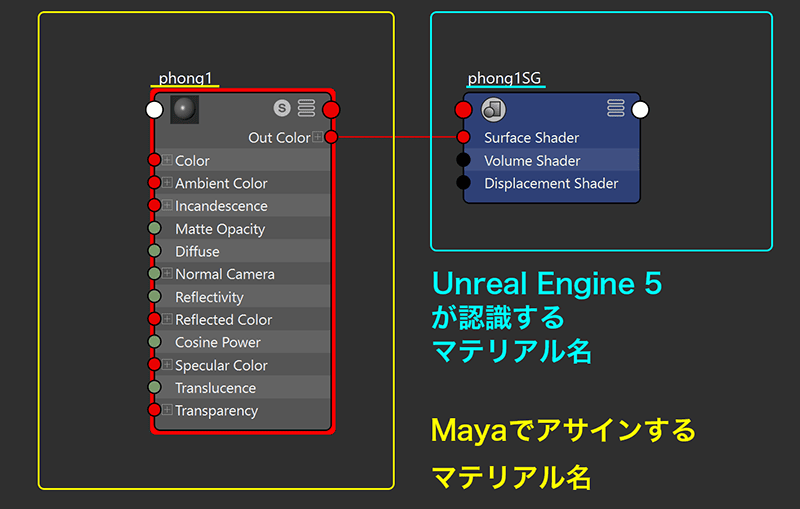
Task: Click the green Translucence input port
Action: pyautogui.click(x=154, y=387)
